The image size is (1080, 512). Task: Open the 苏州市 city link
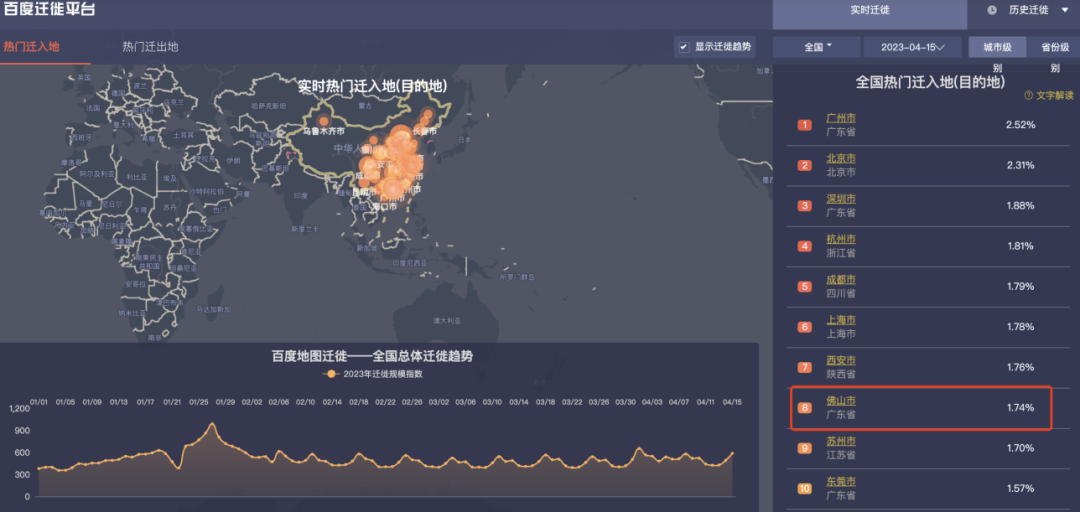pos(841,441)
